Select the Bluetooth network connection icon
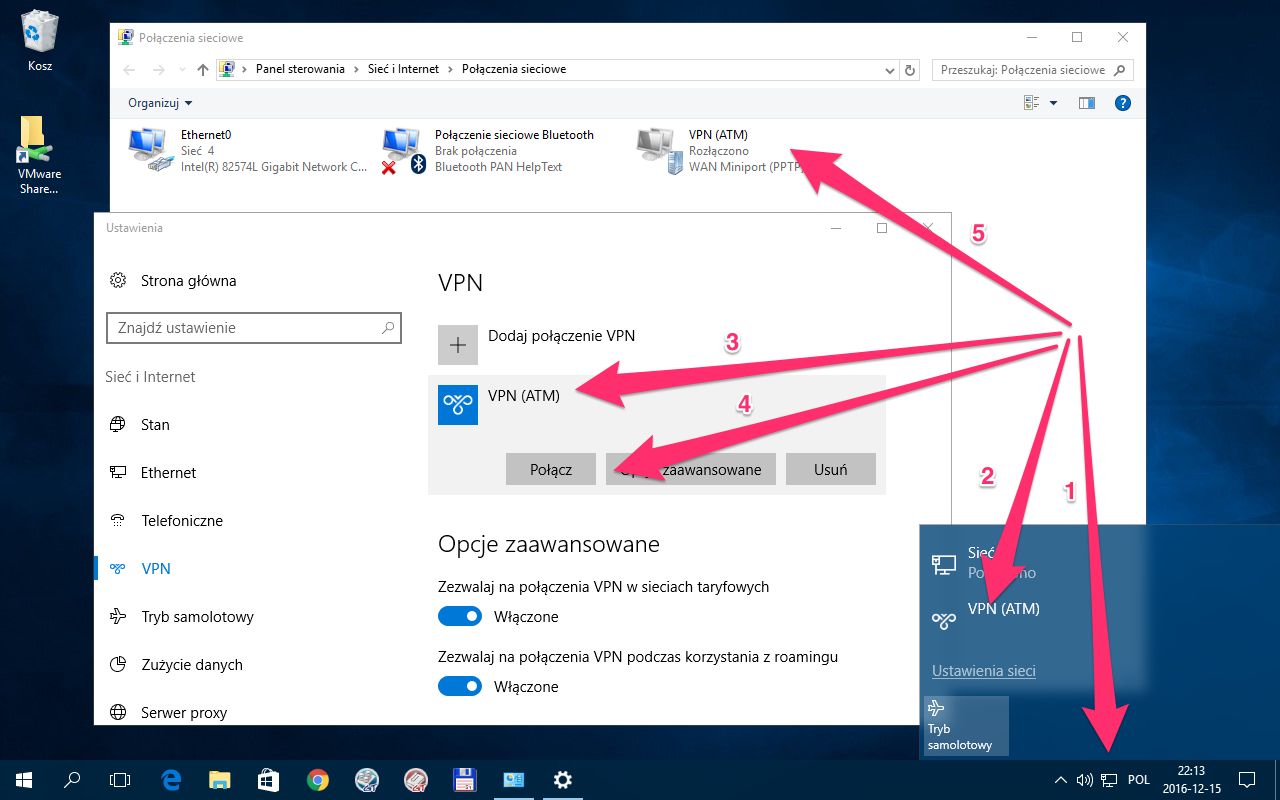This screenshot has width=1280, height=800. tap(402, 150)
